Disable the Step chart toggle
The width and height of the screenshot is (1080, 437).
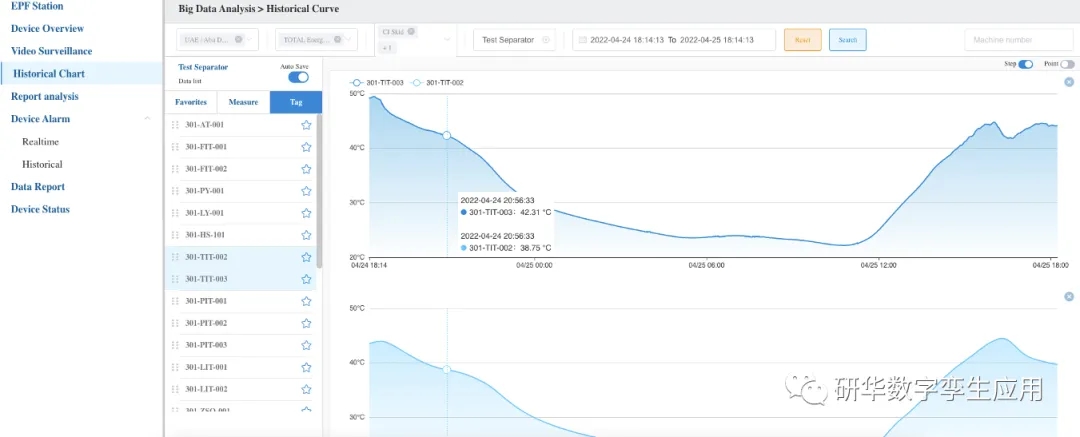point(1025,64)
